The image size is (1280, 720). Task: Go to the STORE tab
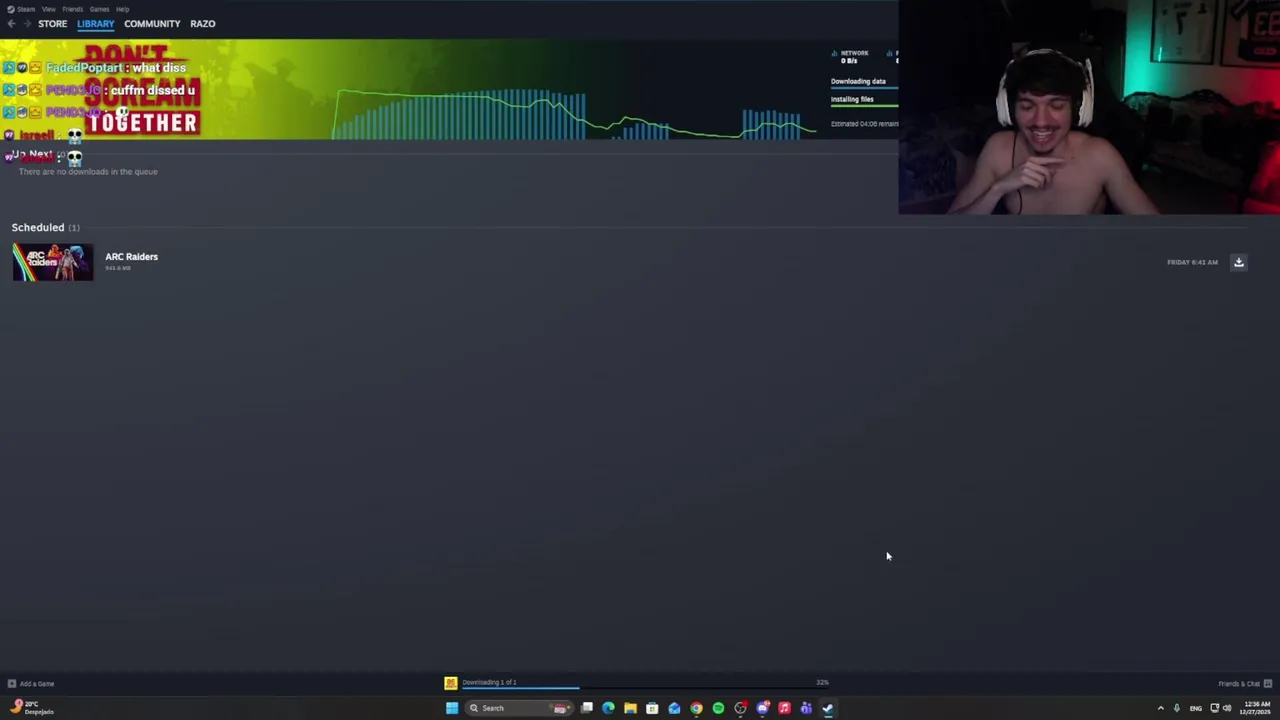52,23
